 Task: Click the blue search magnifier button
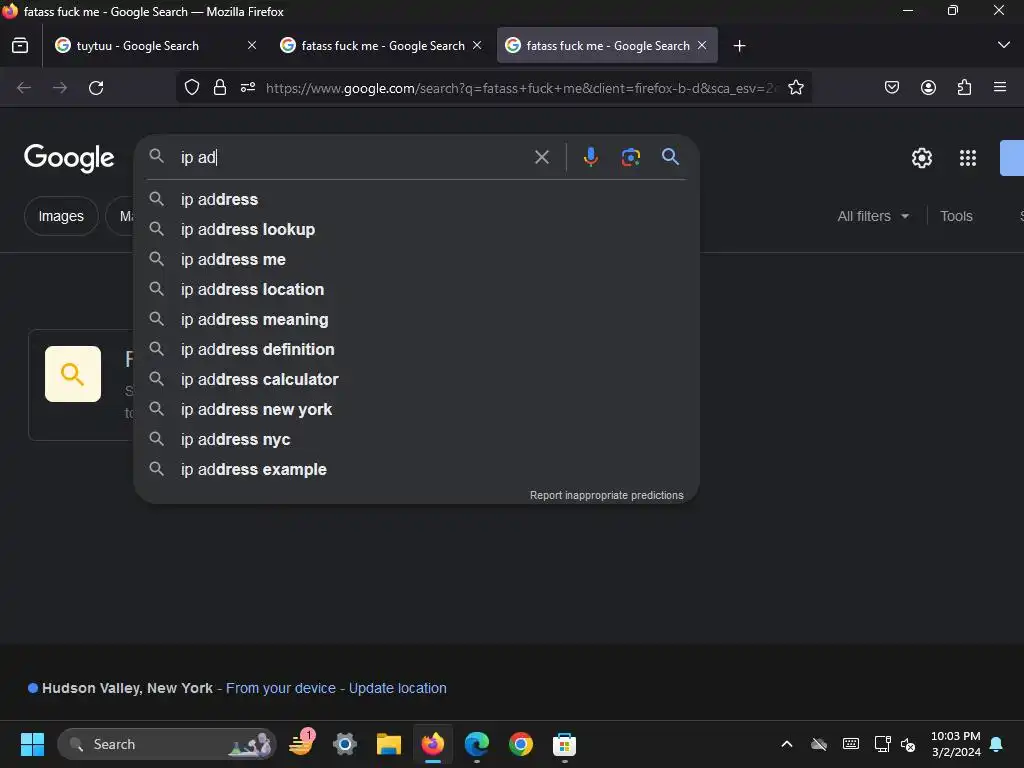coord(670,157)
